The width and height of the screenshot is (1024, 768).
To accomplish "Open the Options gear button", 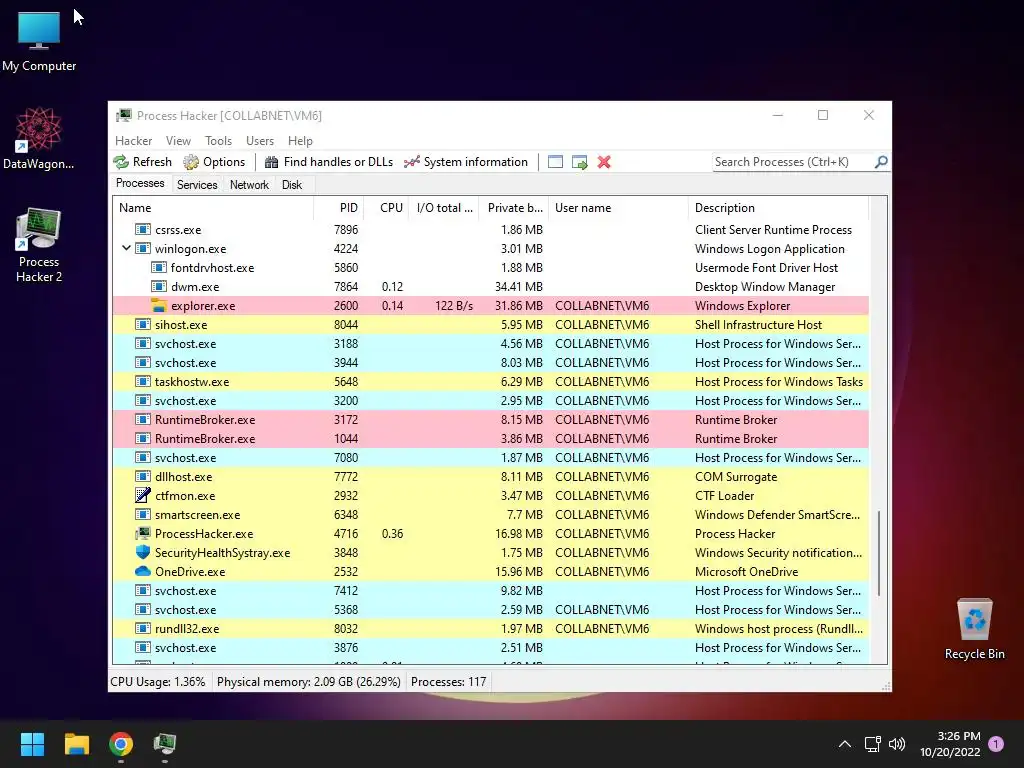I will 214,162.
